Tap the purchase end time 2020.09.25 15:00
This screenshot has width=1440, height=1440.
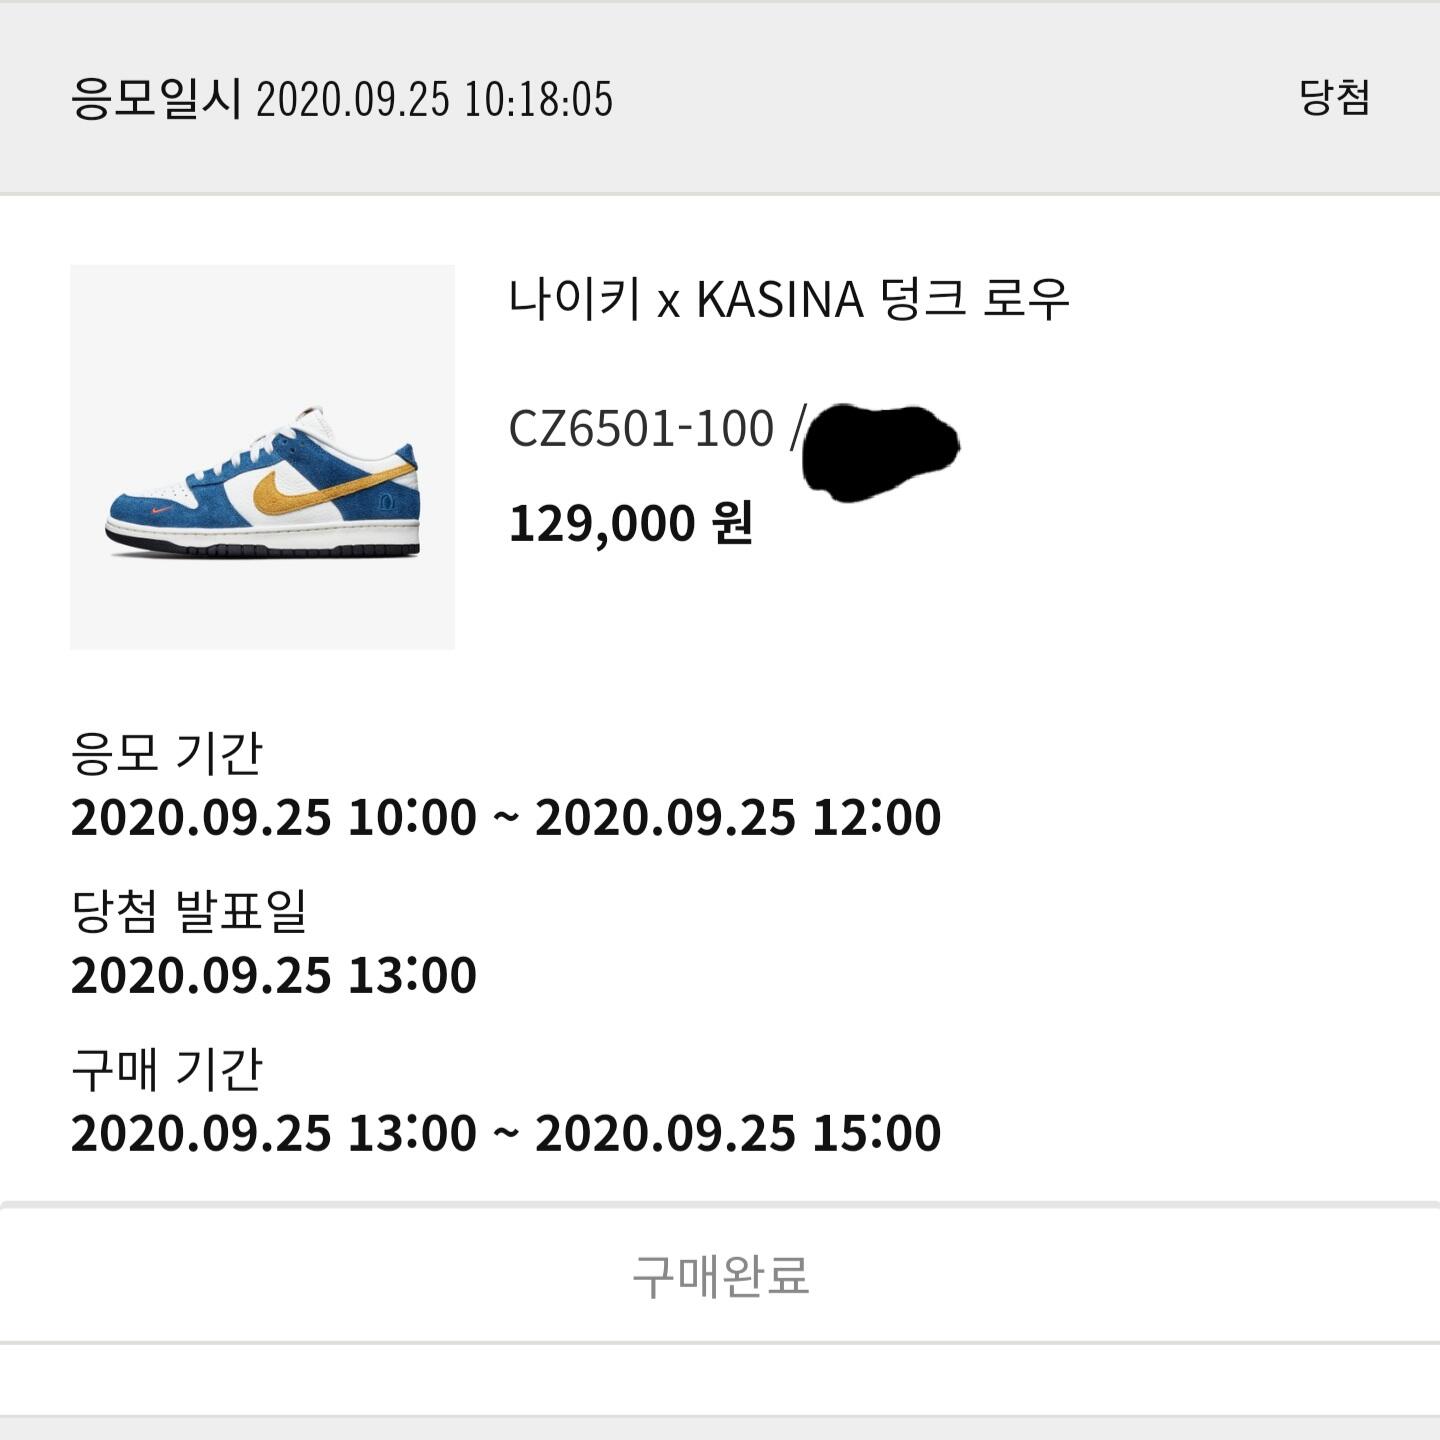click(x=738, y=1133)
